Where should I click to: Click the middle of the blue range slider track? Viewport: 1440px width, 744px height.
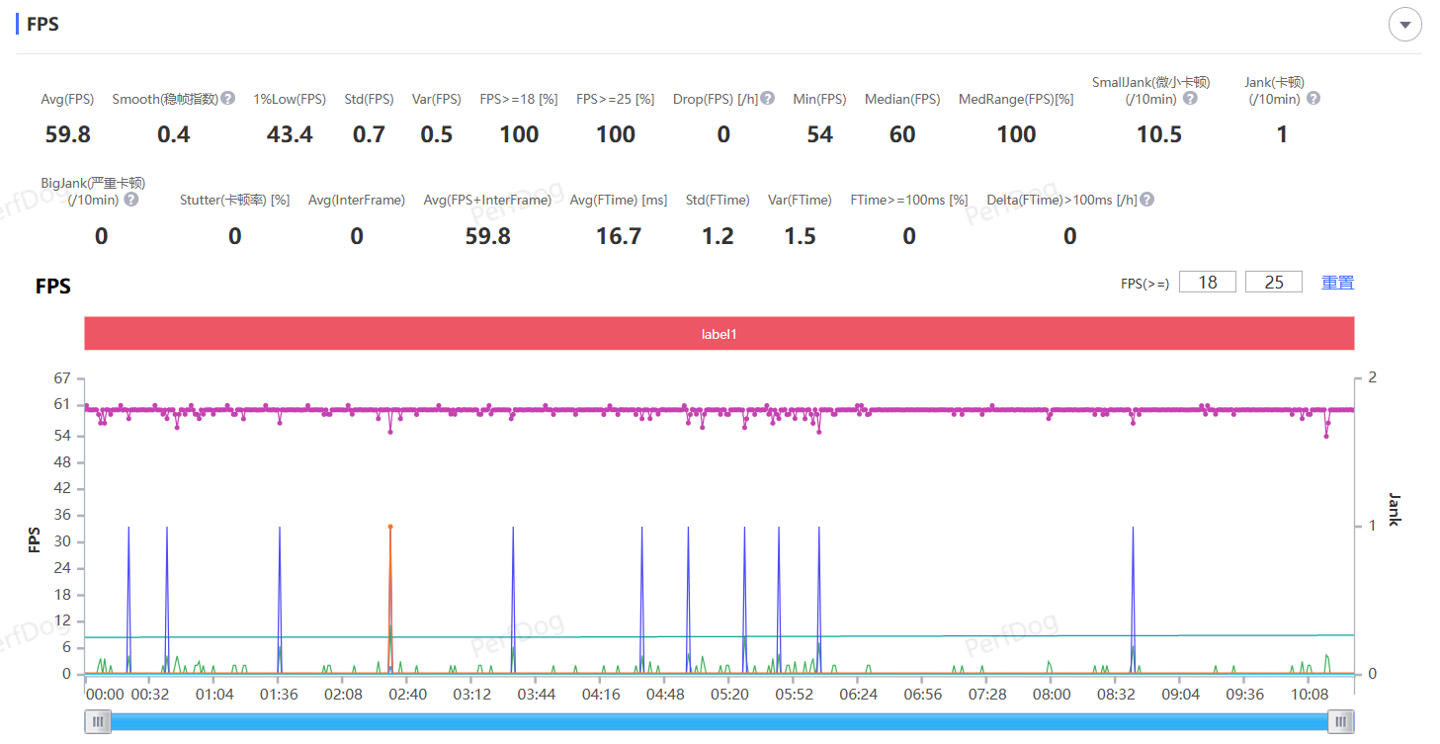[719, 721]
